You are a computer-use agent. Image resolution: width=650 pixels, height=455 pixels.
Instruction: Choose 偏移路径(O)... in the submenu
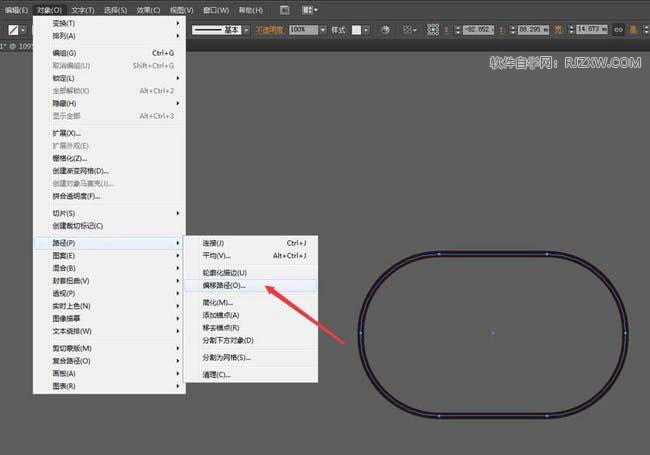click(x=251, y=286)
